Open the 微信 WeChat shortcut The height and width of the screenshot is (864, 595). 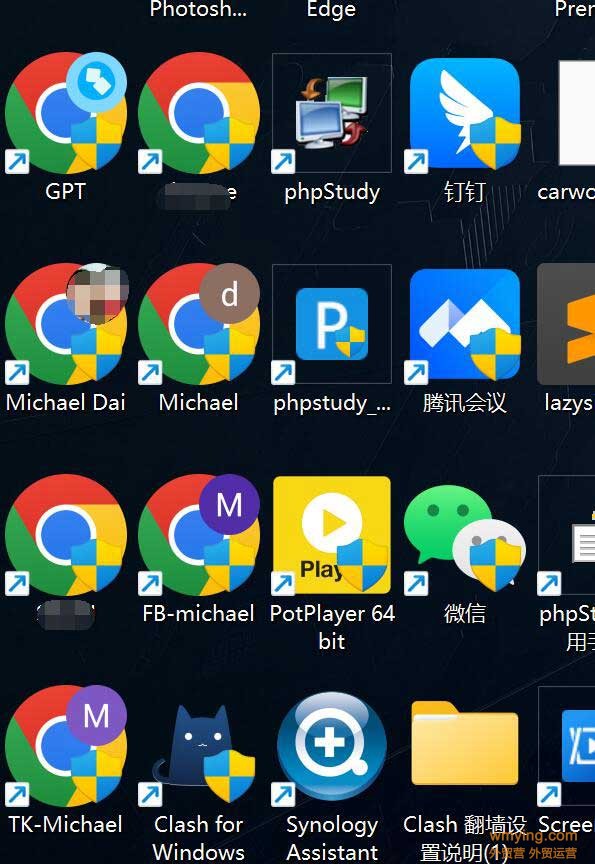pyautogui.click(x=464, y=537)
